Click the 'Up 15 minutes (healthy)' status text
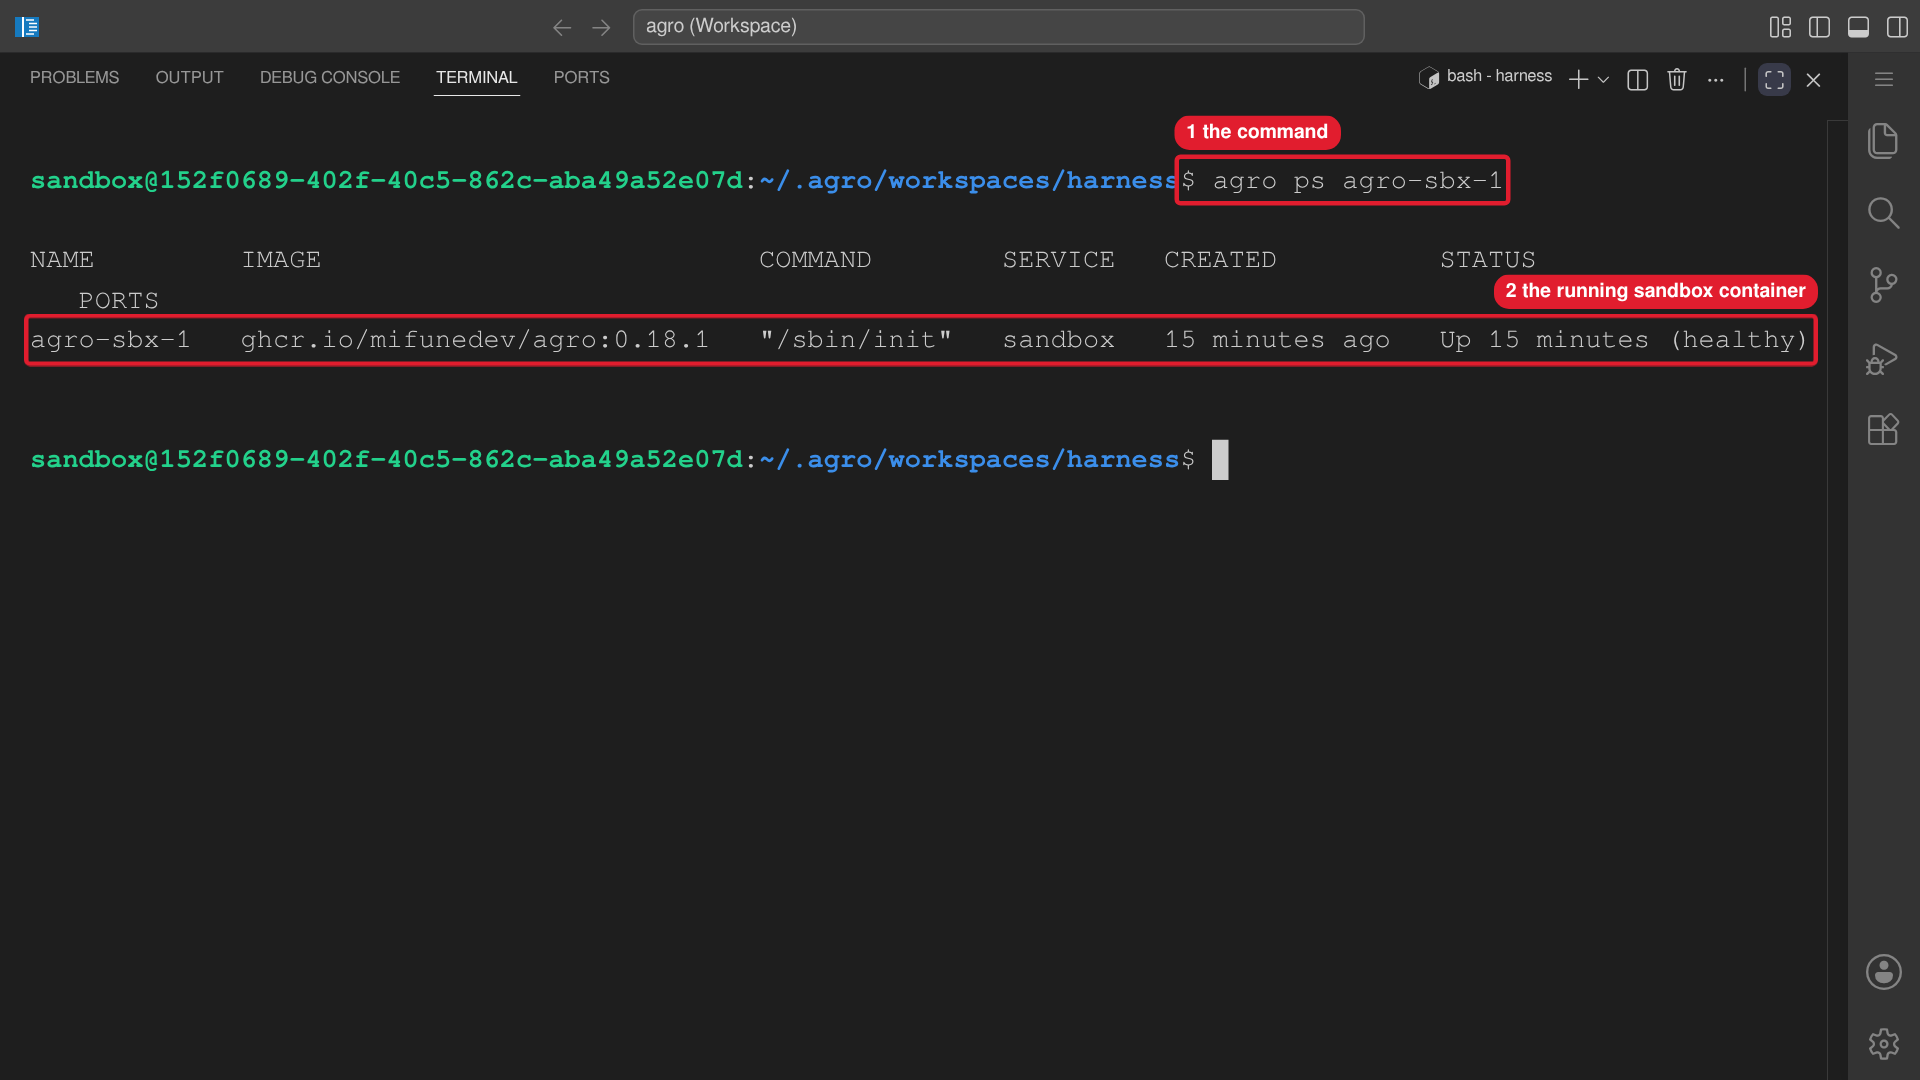The height and width of the screenshot is (1080, 1920). point(1624,340)
